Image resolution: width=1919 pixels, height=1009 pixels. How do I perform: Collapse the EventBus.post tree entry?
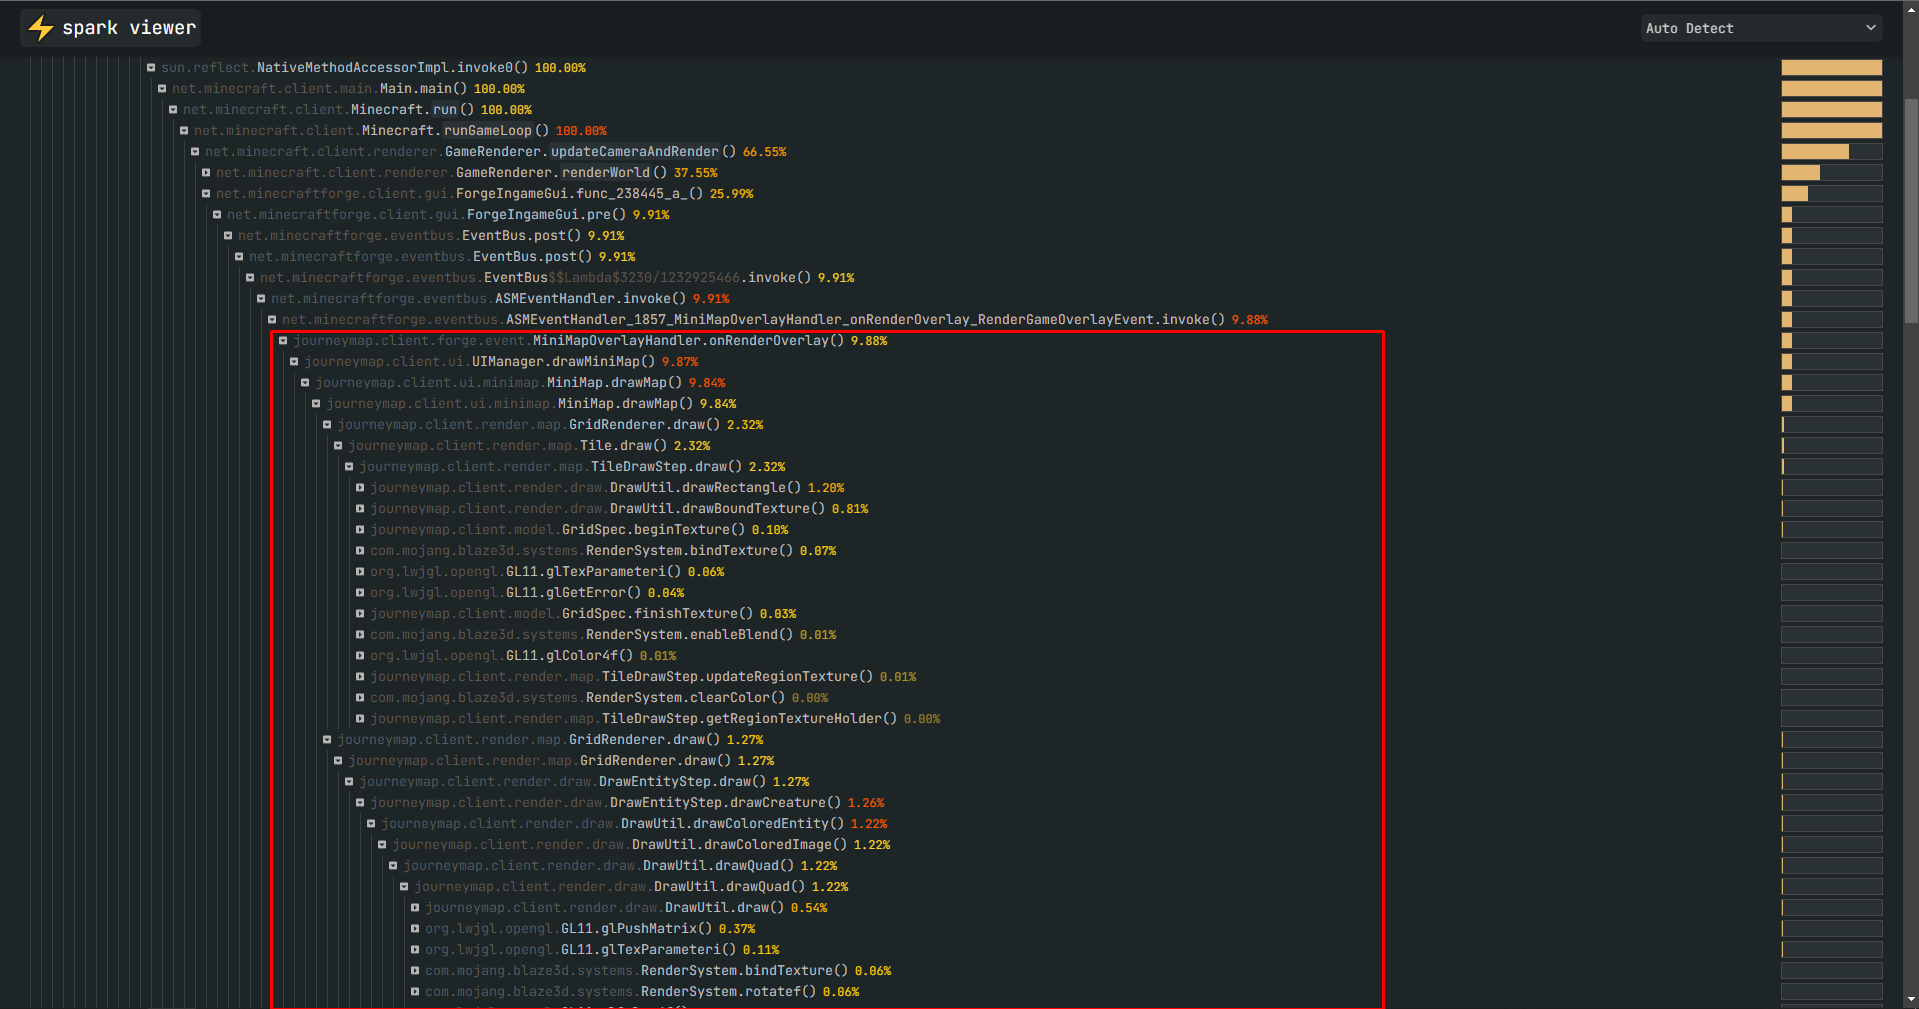tap(228, 235)
